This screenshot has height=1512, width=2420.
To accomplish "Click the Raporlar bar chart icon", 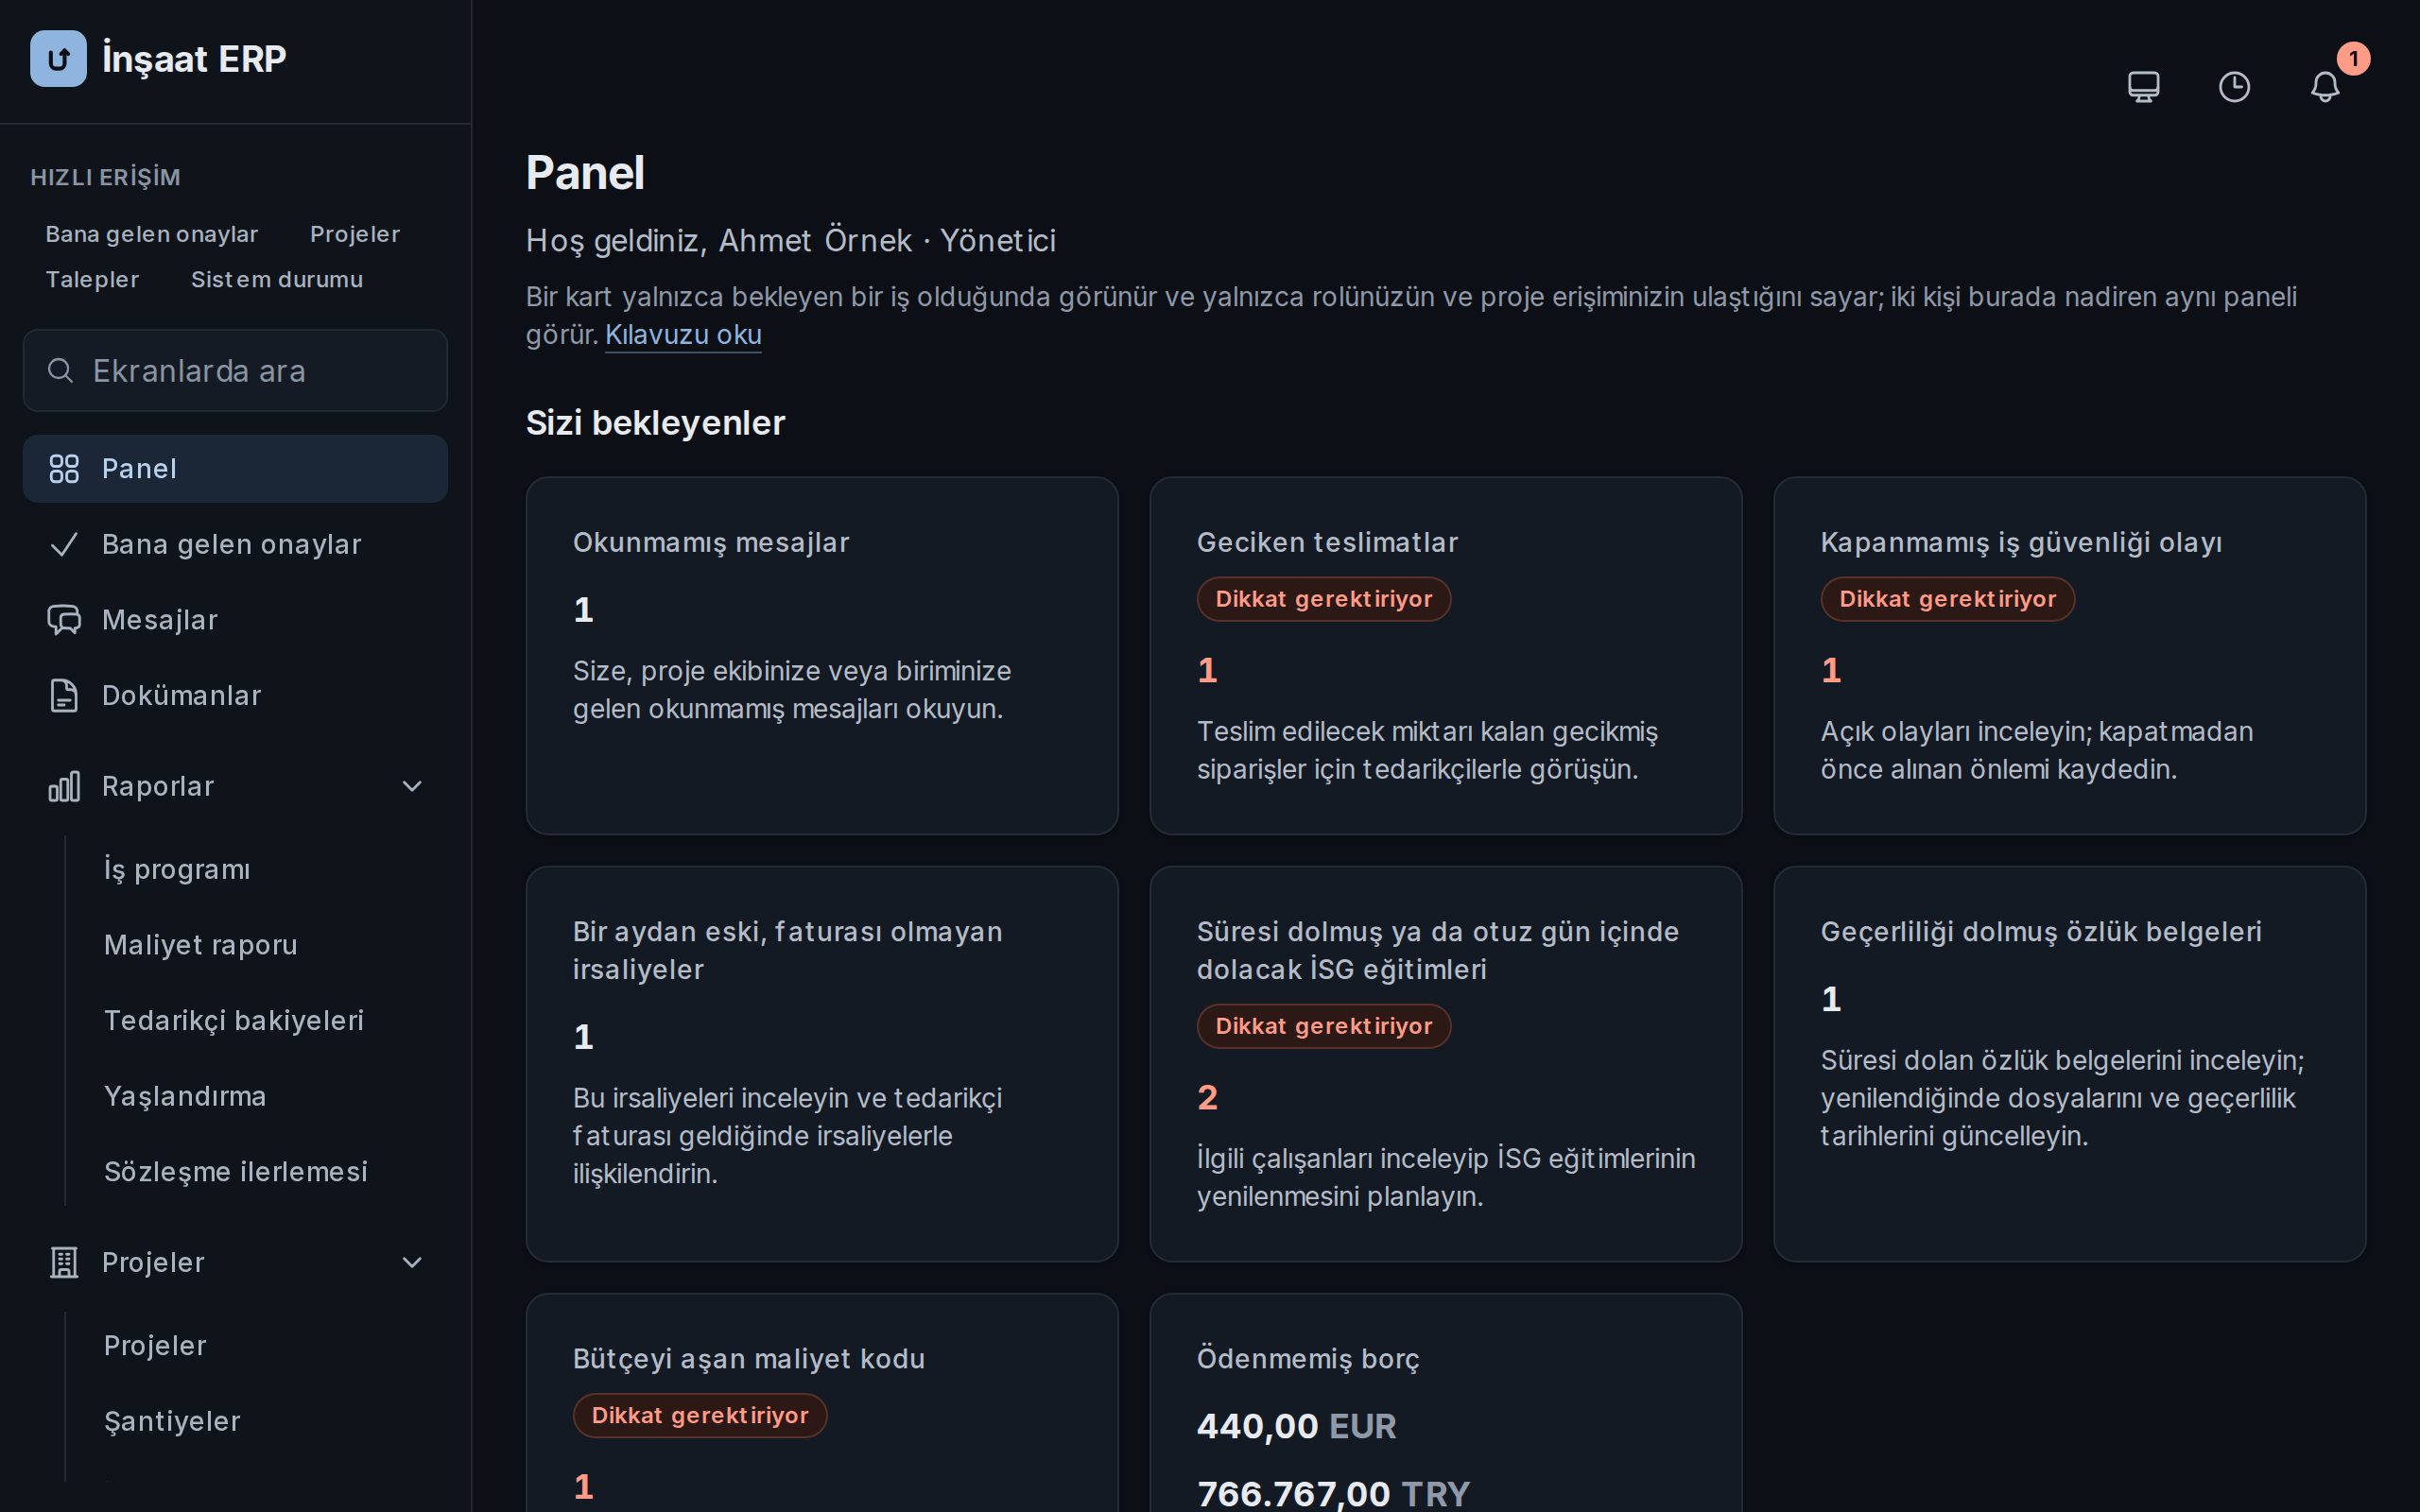I will tap(64, 786).
